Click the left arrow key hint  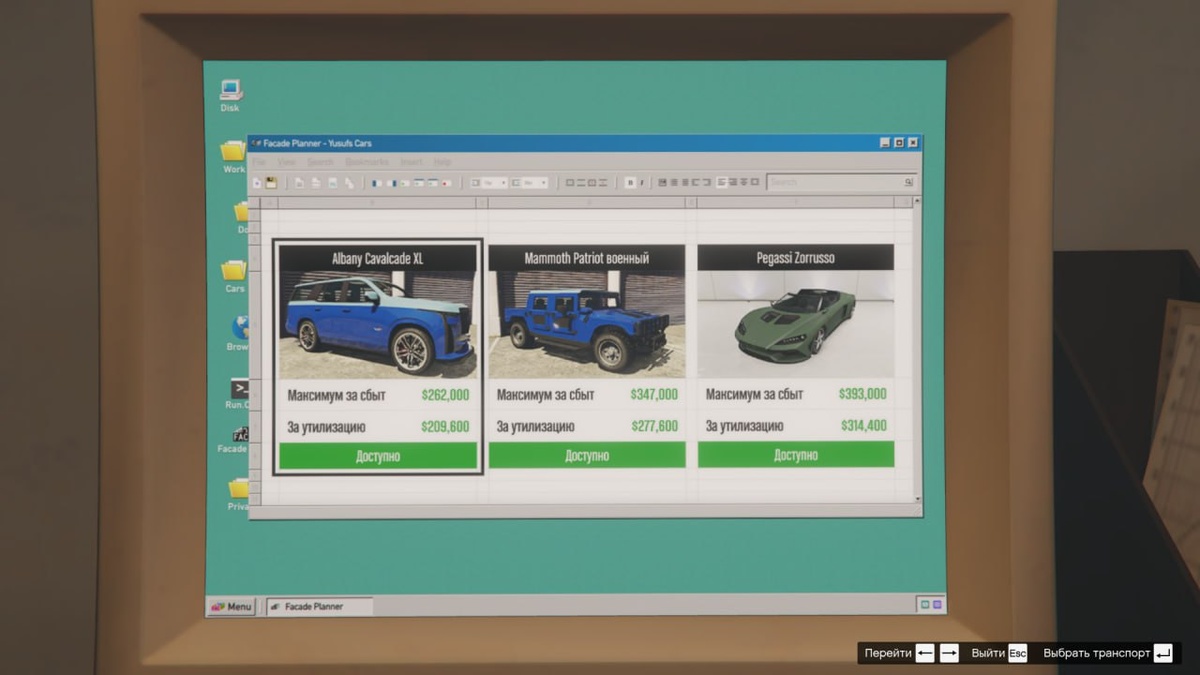tap(925, 653)
